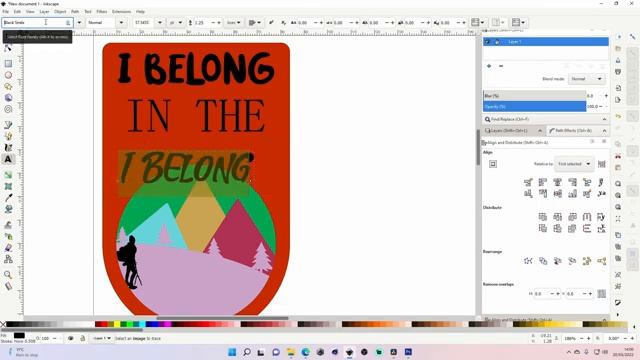640x360 pixels.
Task: Pick the cyan swatch in palette
Action: point(142,324)
